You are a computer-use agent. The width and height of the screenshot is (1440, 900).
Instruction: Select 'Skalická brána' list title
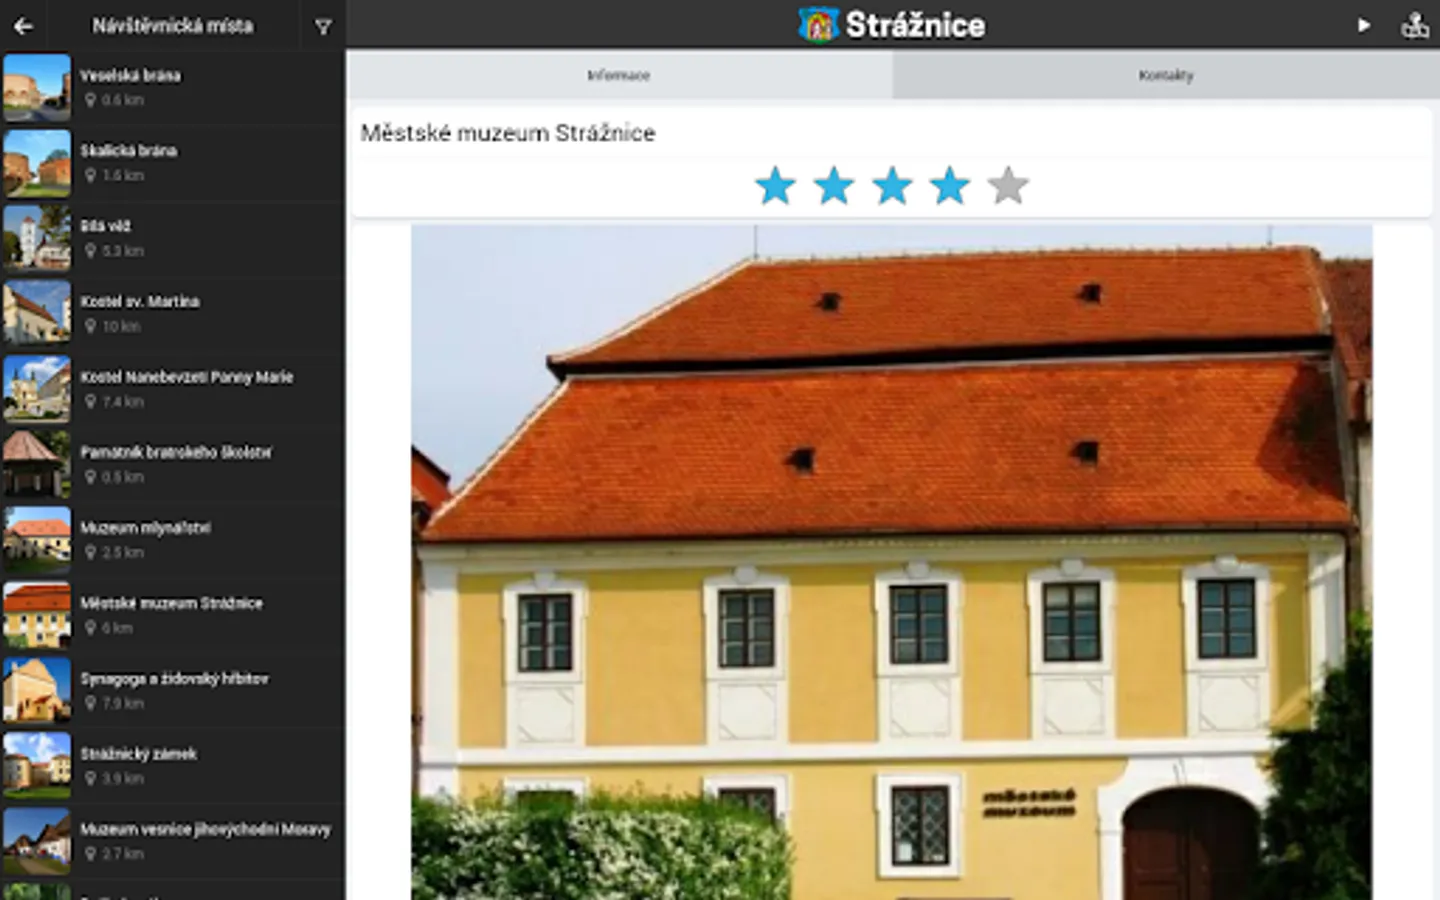[x=129, y=151]
